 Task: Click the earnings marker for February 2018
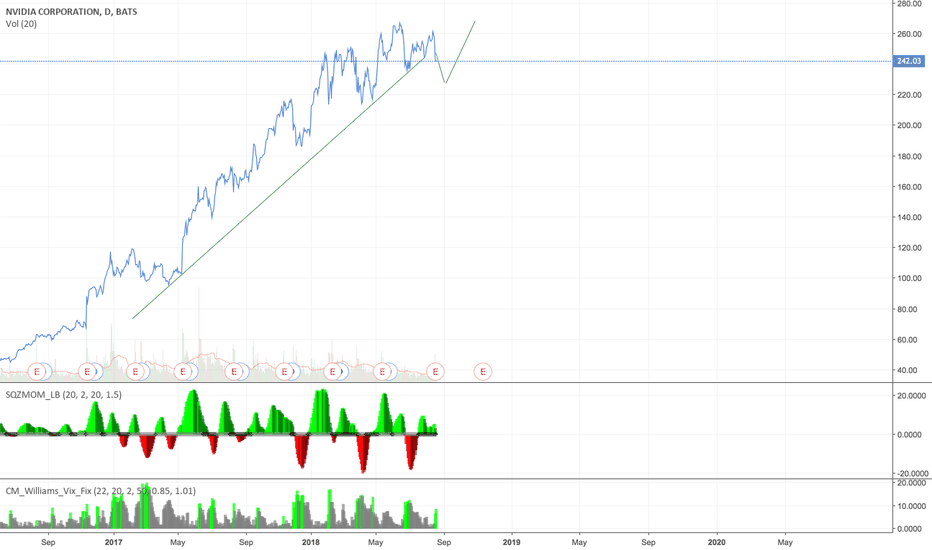(x=332, y=372)
